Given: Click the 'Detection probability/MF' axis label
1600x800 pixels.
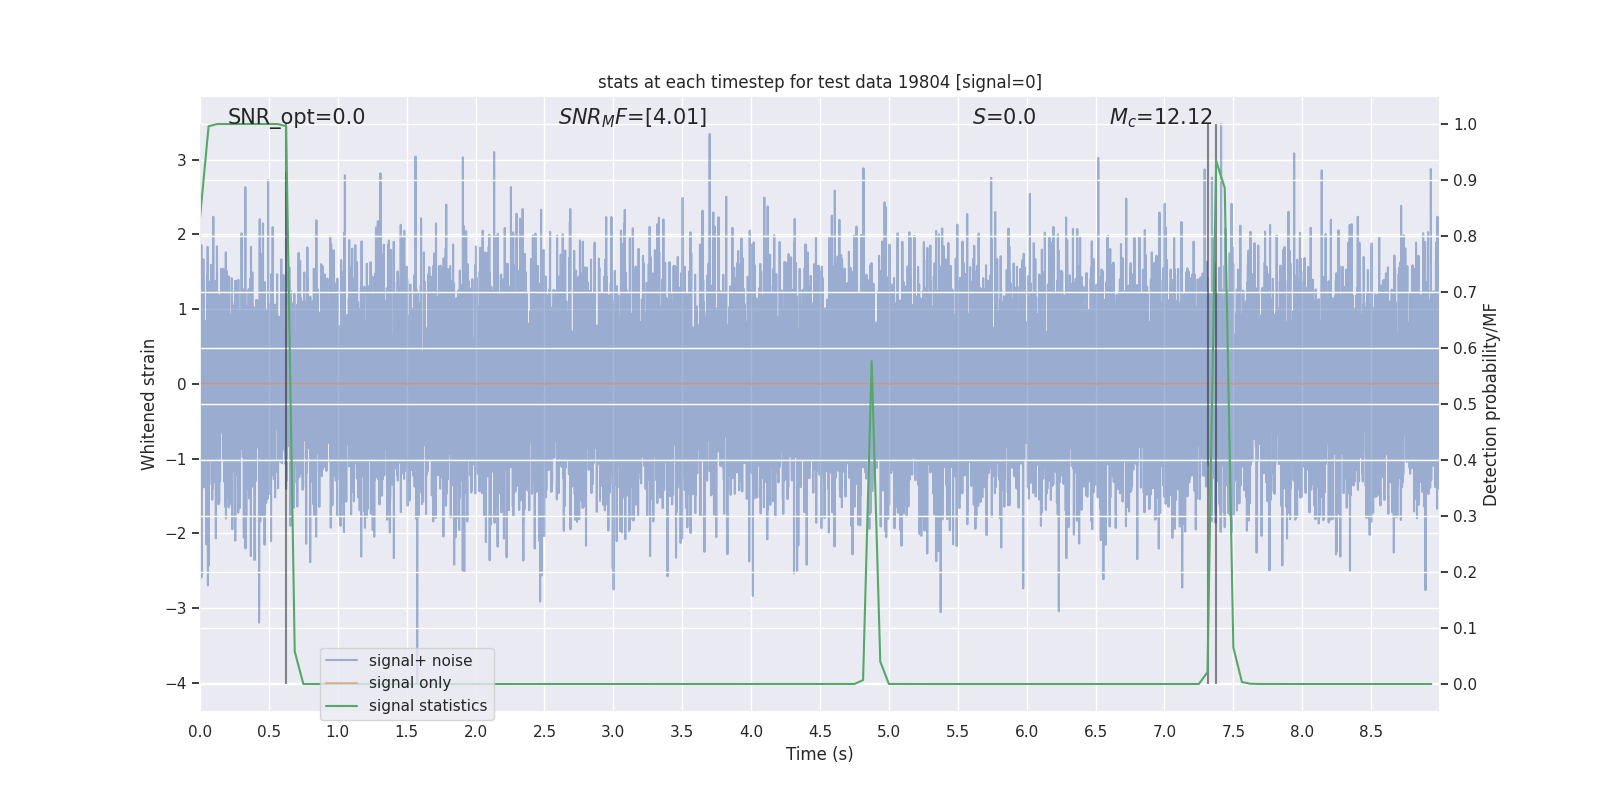Looking at the screenshot, I should [1491, 404].
